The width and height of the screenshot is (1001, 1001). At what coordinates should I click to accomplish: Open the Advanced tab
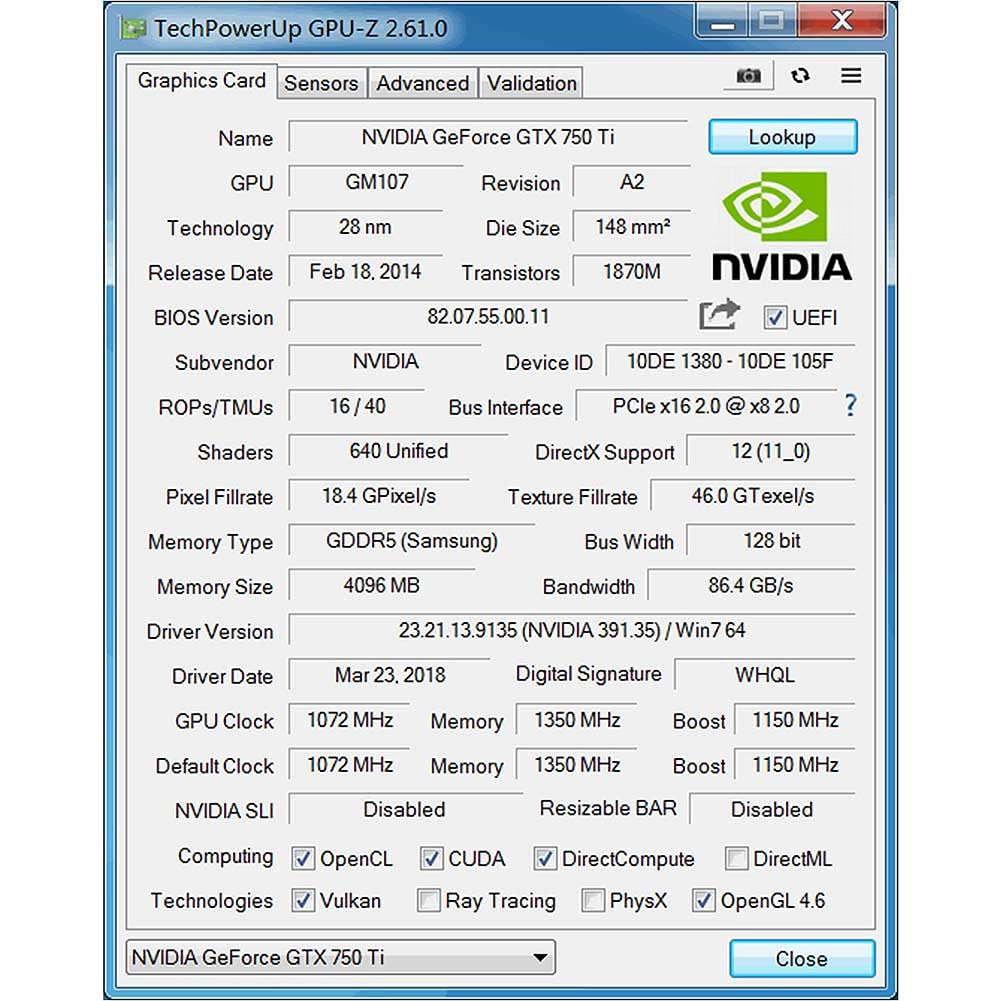point(423,84)
